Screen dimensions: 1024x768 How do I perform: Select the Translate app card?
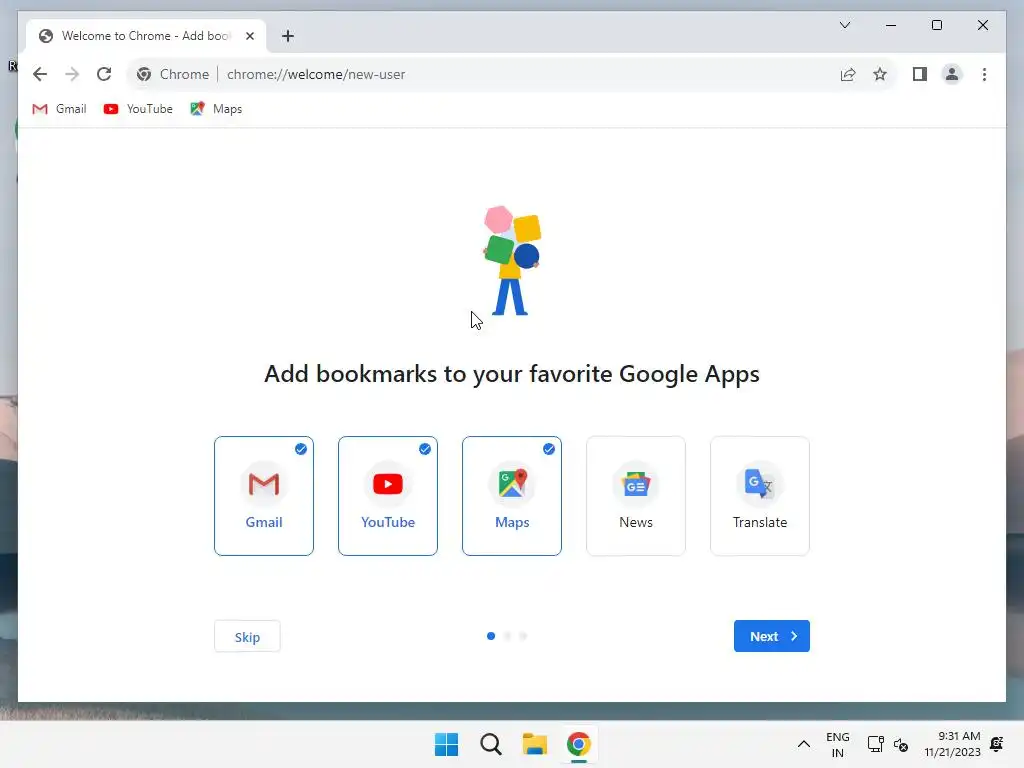760,496
